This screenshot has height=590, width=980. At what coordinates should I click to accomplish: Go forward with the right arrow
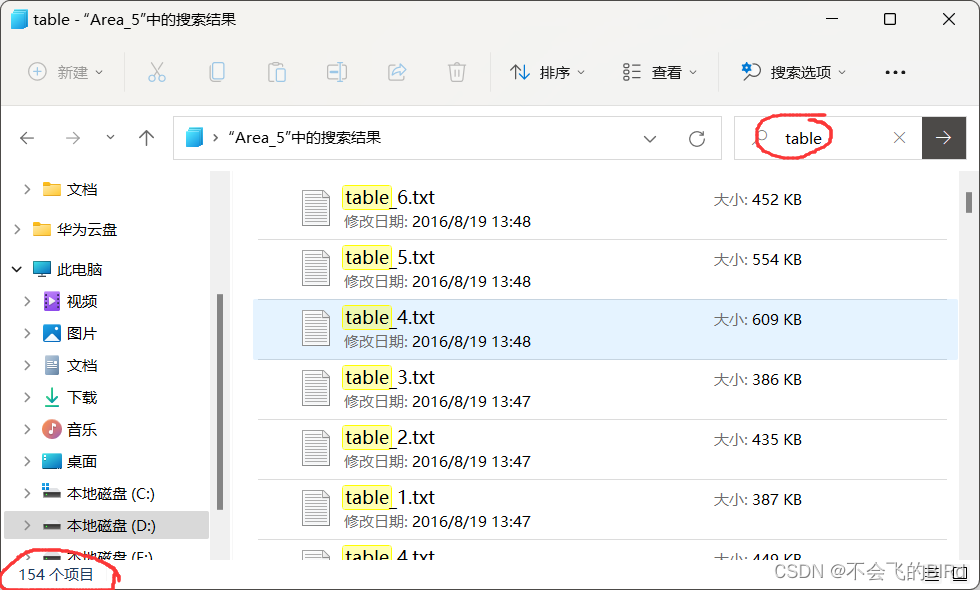[73, 138]
